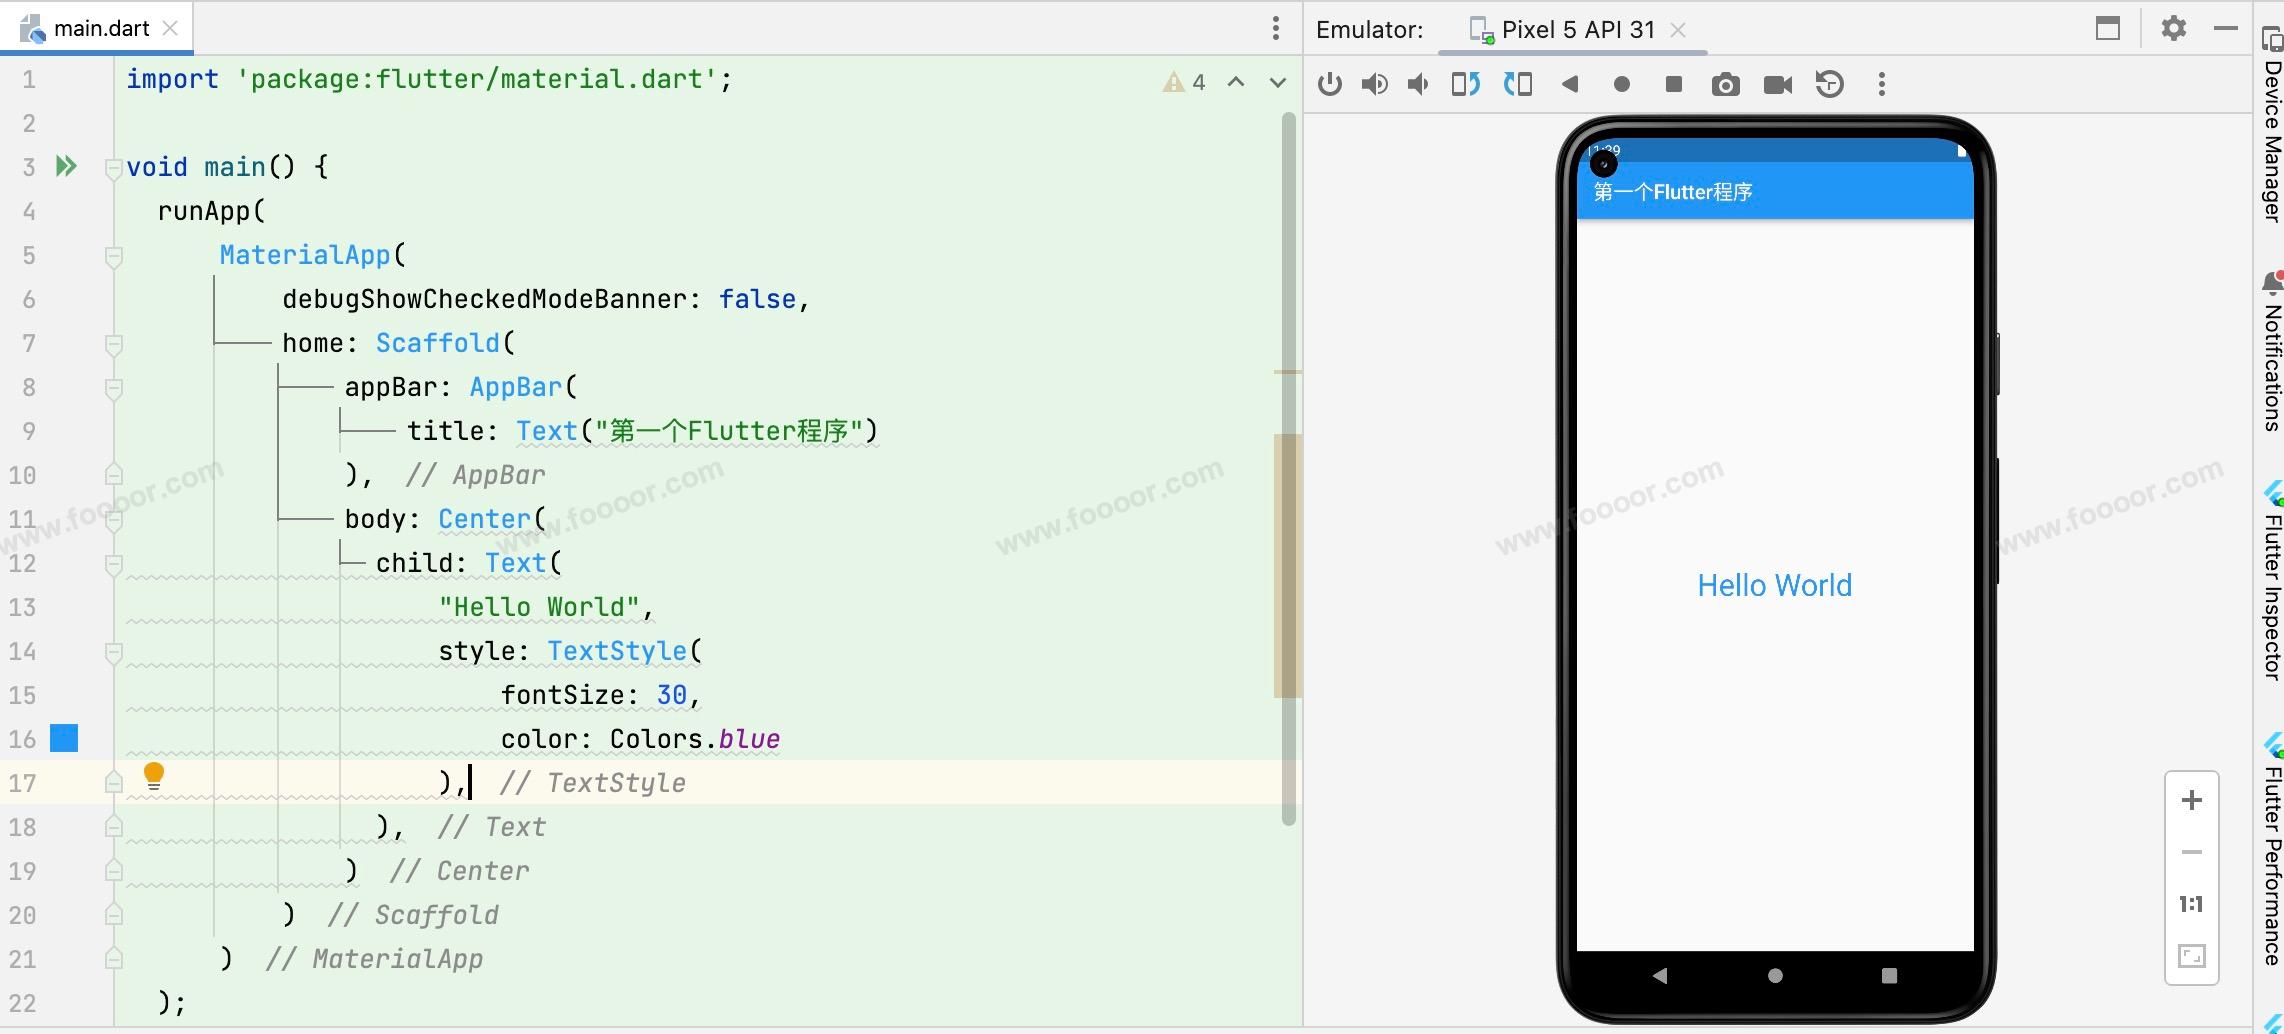This screenshot has height=1034, width=2284.
Task: Click the yellow lightbulb quick-fix icon
Action: tap(154, 776)
